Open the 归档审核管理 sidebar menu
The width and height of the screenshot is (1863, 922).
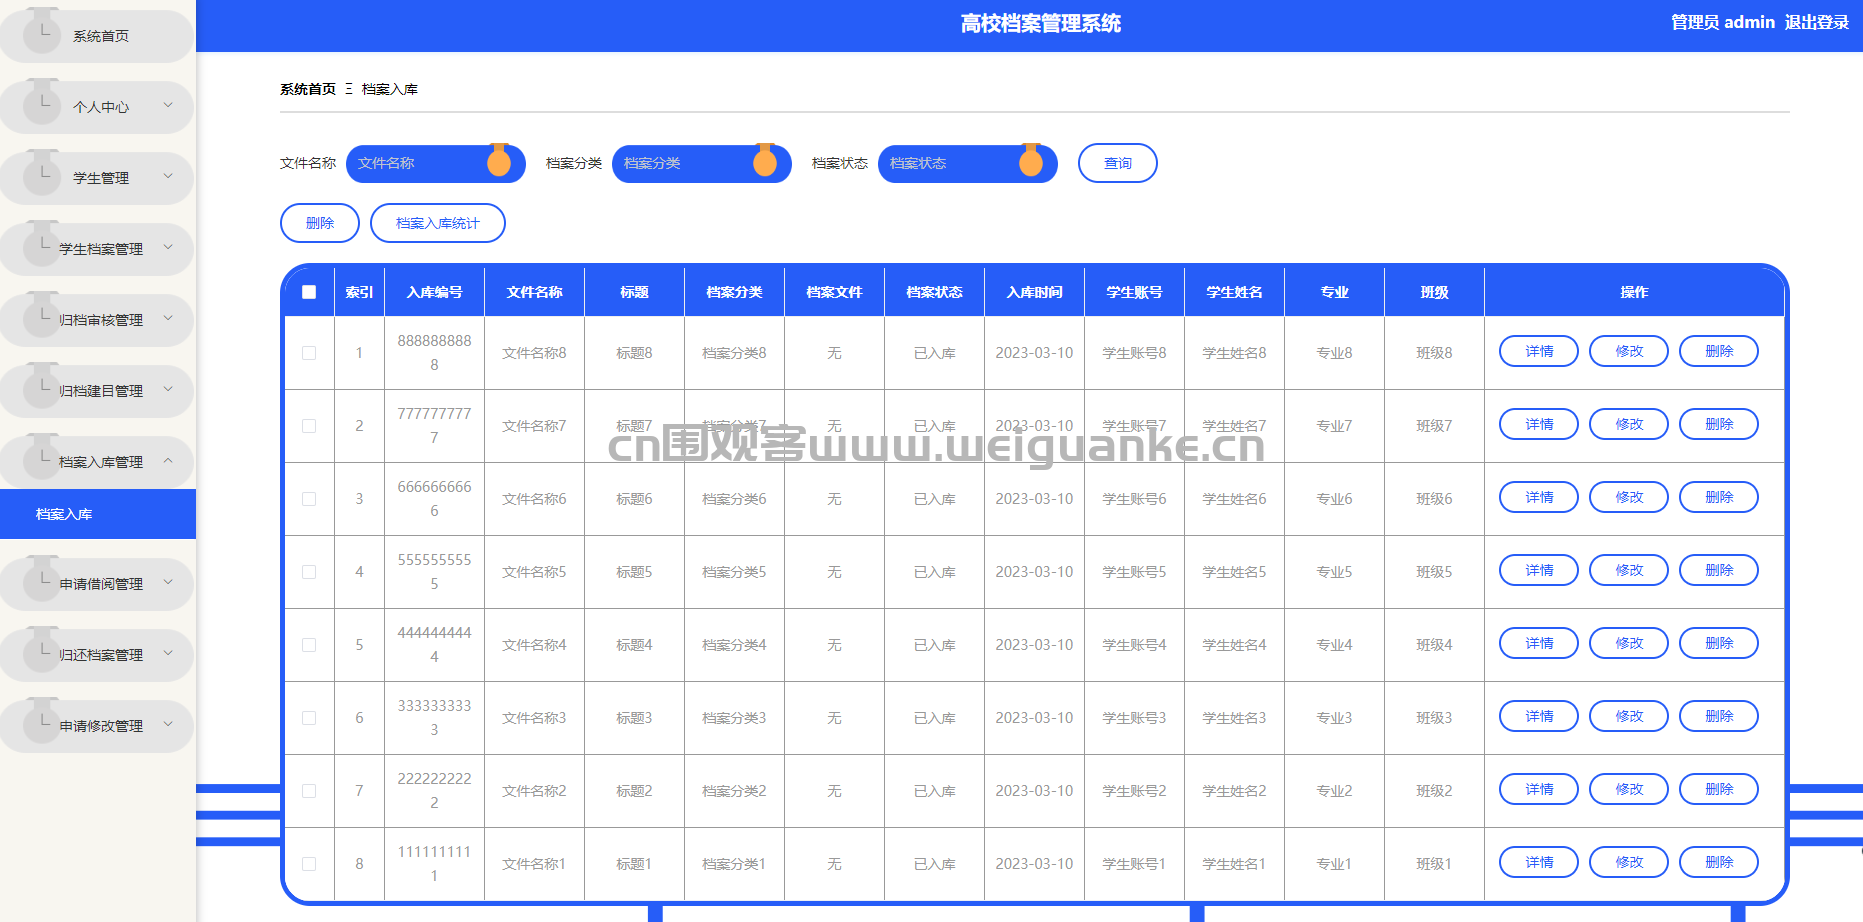coord(100,320)
